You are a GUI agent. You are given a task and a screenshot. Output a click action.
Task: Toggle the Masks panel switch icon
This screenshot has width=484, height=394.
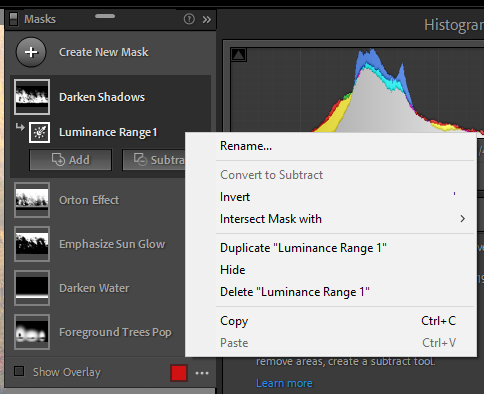(14, 19)
